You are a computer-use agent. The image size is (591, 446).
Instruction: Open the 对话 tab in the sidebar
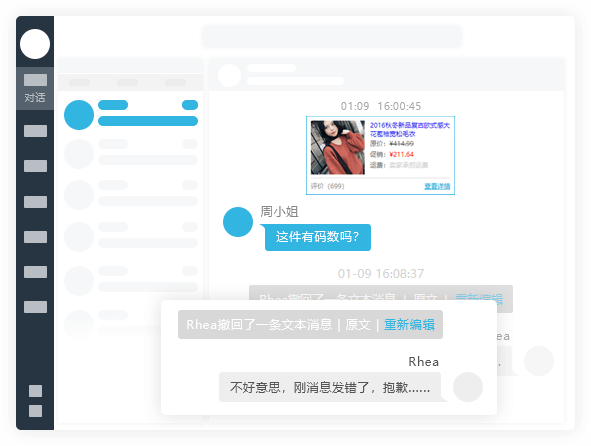(35, 89)
